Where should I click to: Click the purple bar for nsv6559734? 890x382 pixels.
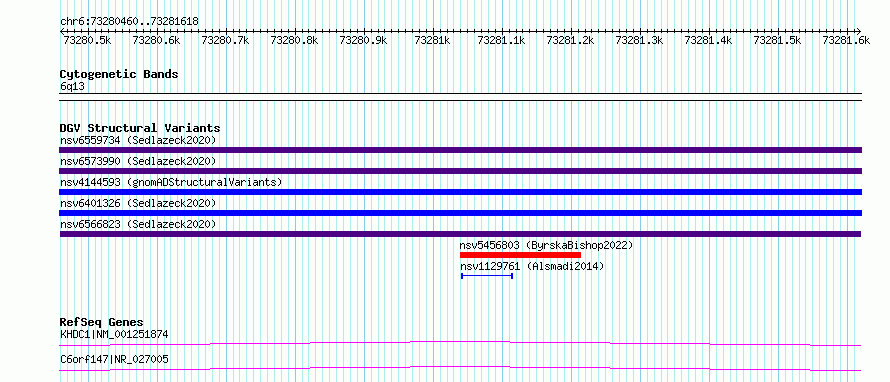tap(460, 150)
